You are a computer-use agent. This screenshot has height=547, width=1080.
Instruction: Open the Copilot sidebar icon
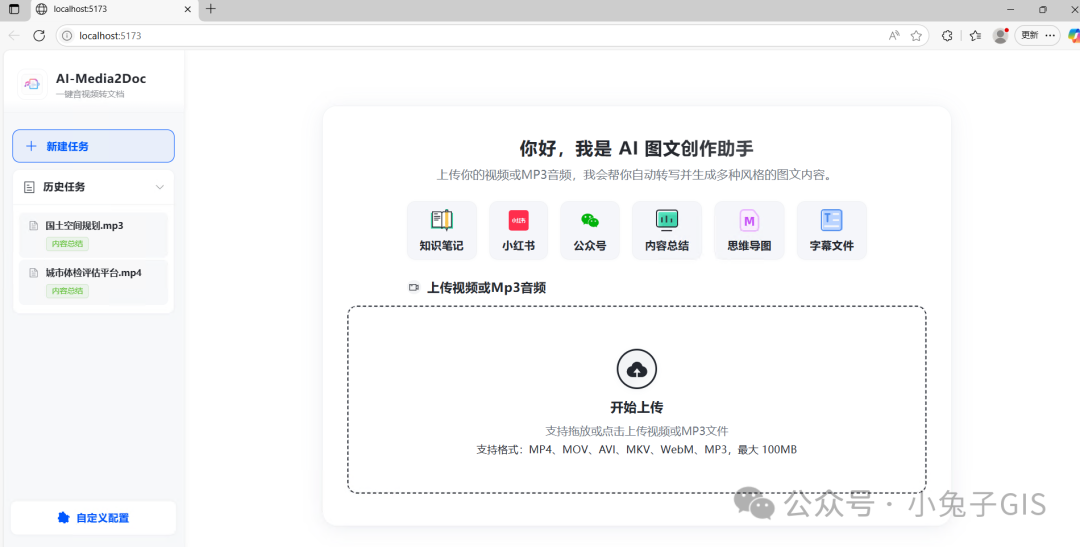[x=1074, y=36]
